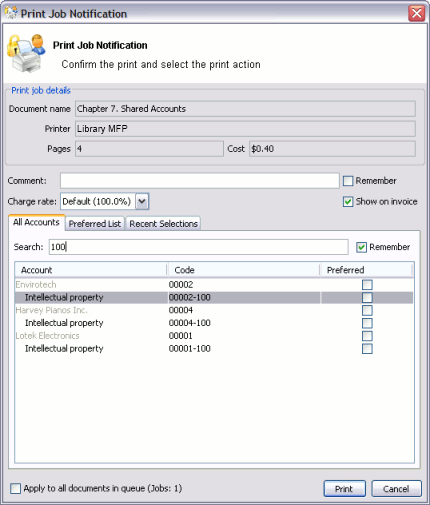430x505 pixels.
Task: Tick preferred checkbox for code 00001-100
Action: tap(367, 349)
